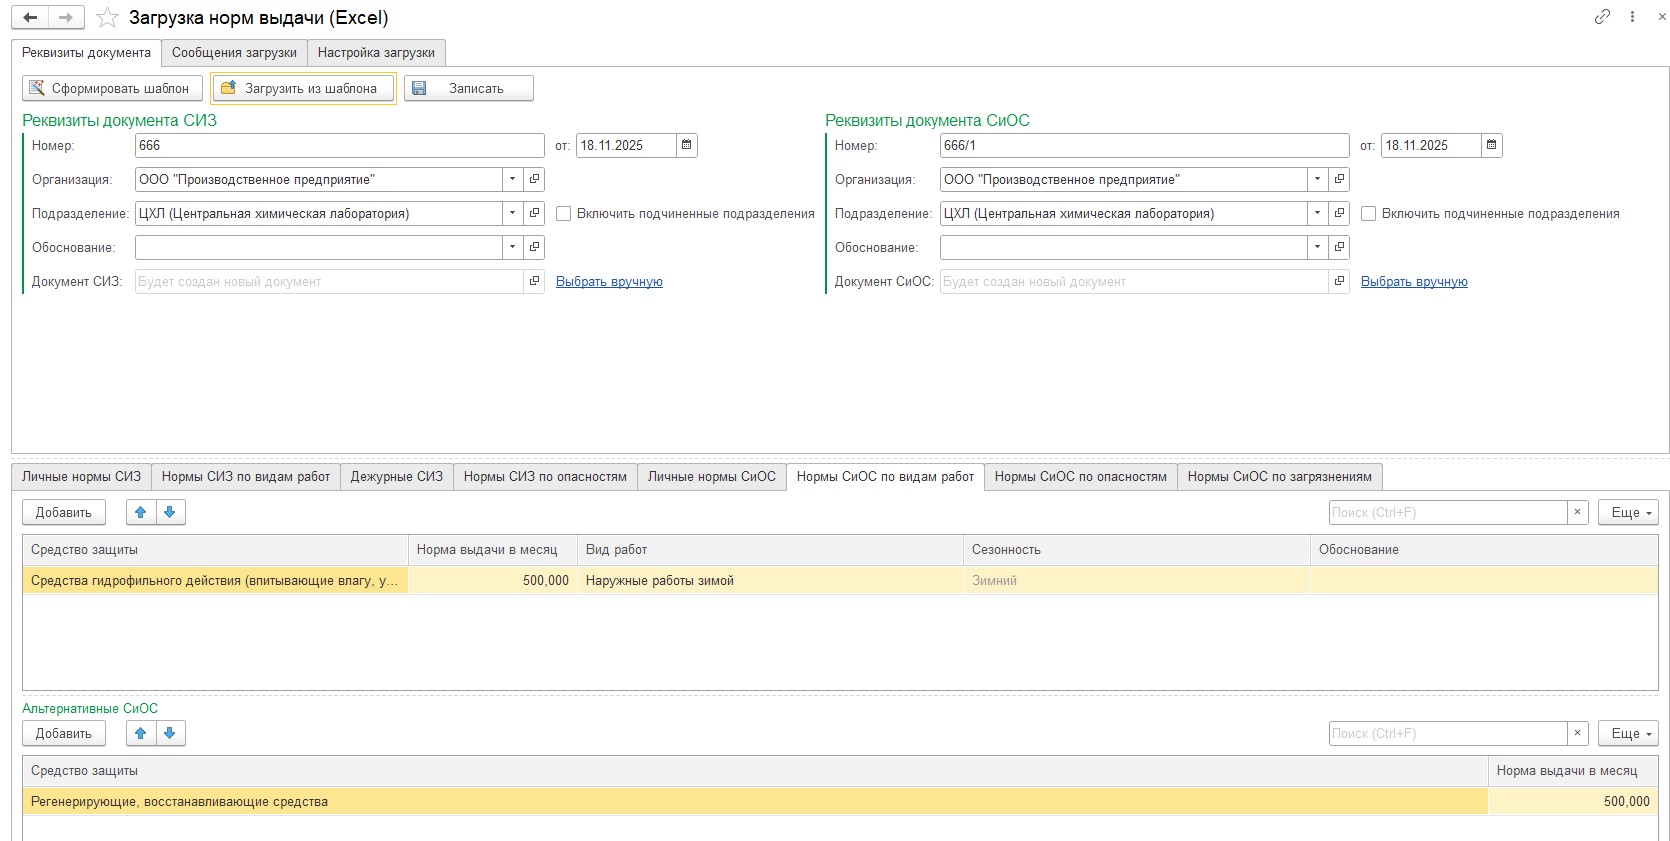Open calendar picker for СиОС document date

tap(1491, 146)
